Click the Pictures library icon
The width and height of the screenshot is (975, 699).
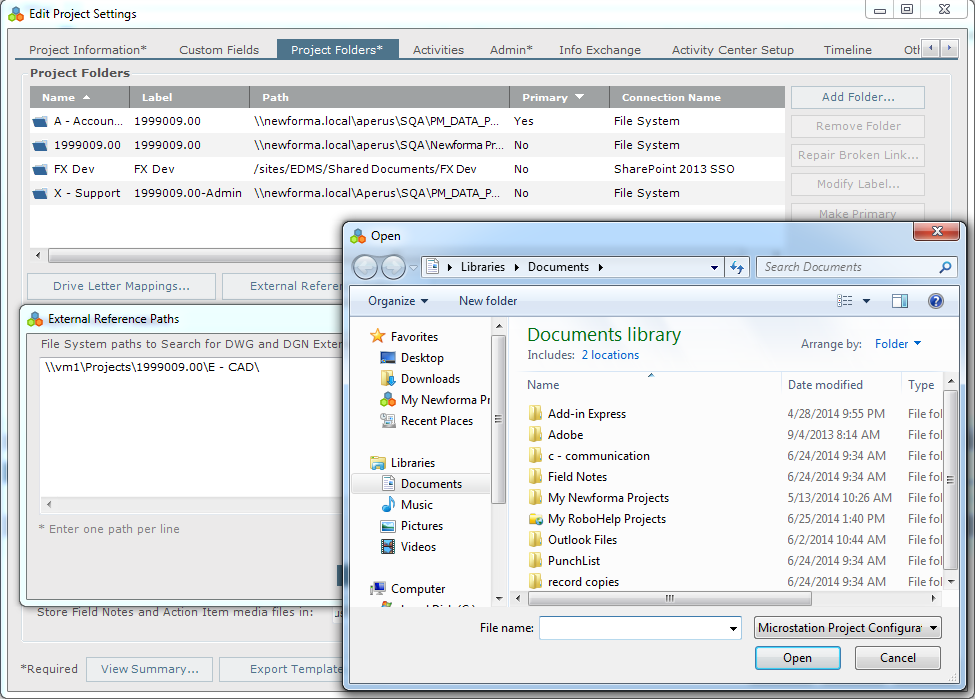tap(387, 526)
